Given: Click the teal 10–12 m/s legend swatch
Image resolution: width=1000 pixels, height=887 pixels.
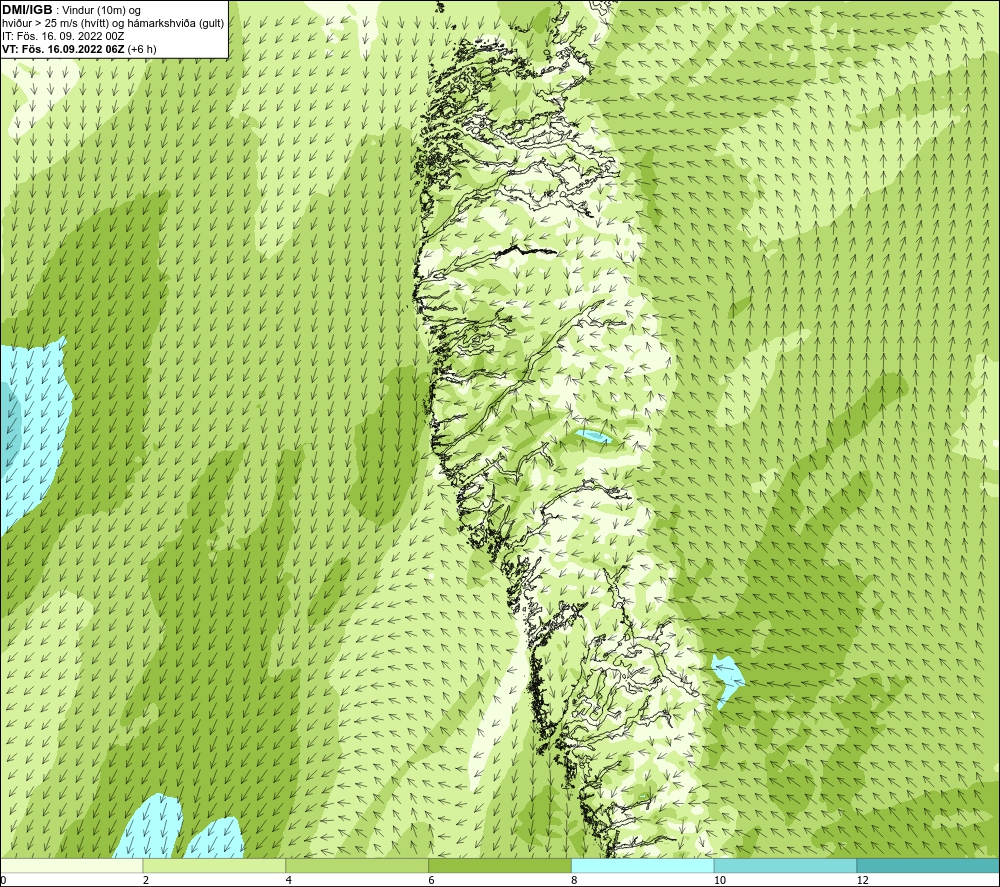Looking at the screenshot, I should [786, 865].
